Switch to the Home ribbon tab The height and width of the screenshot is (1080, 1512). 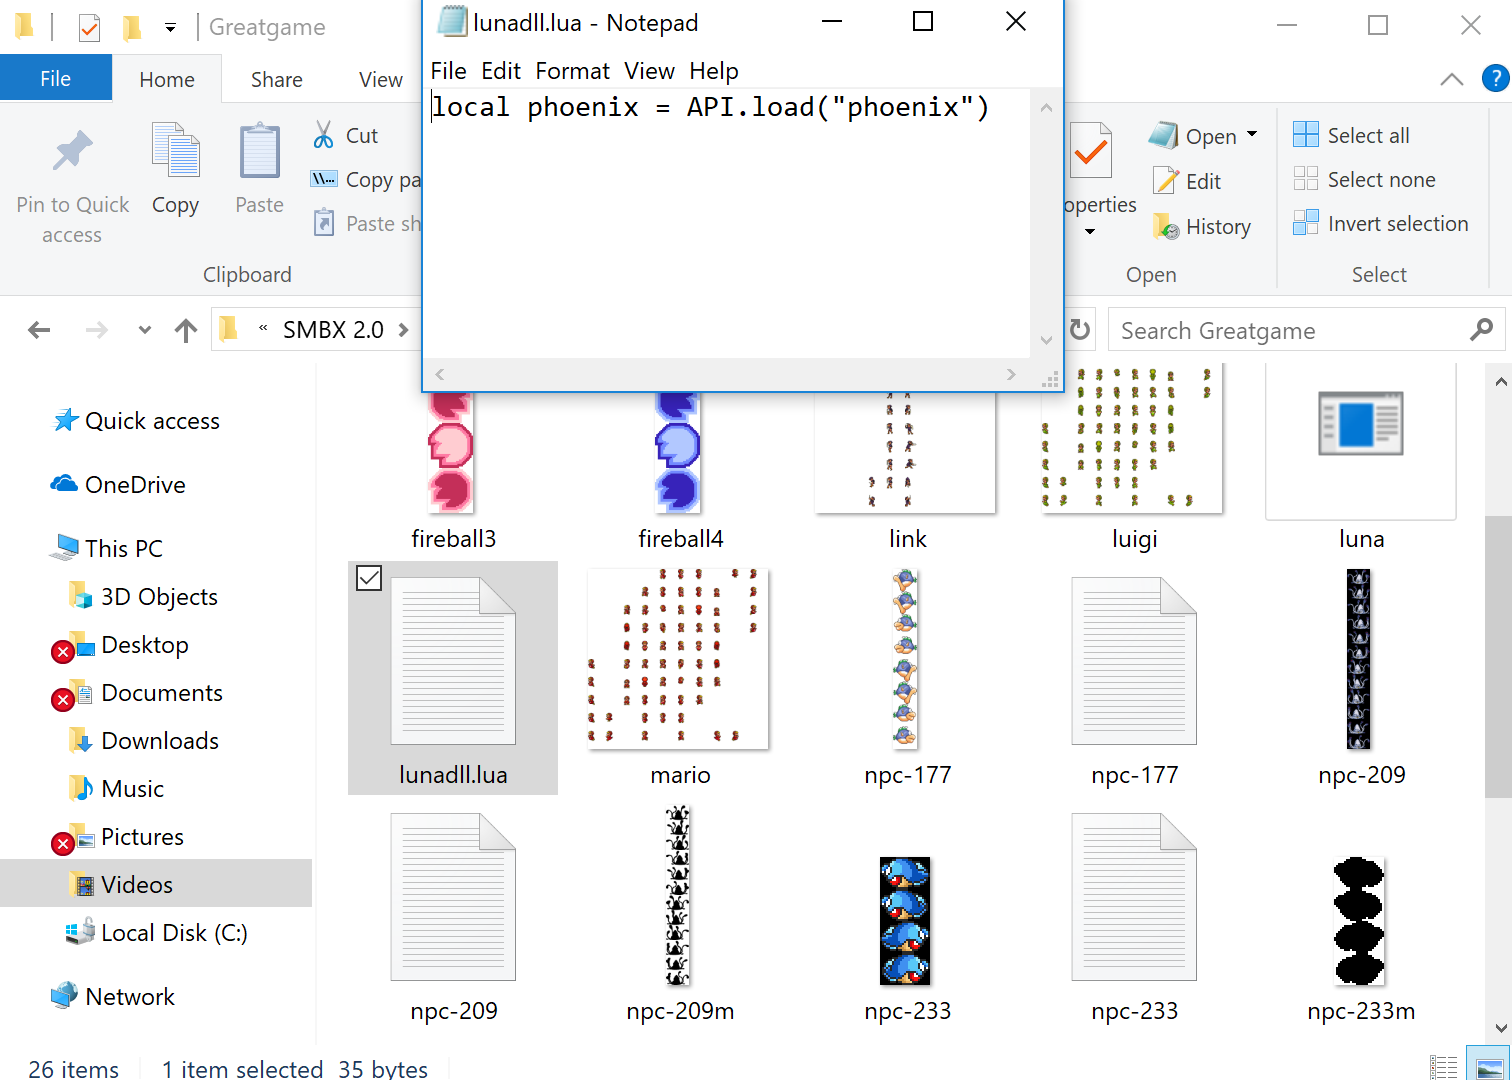coord(166,79)
